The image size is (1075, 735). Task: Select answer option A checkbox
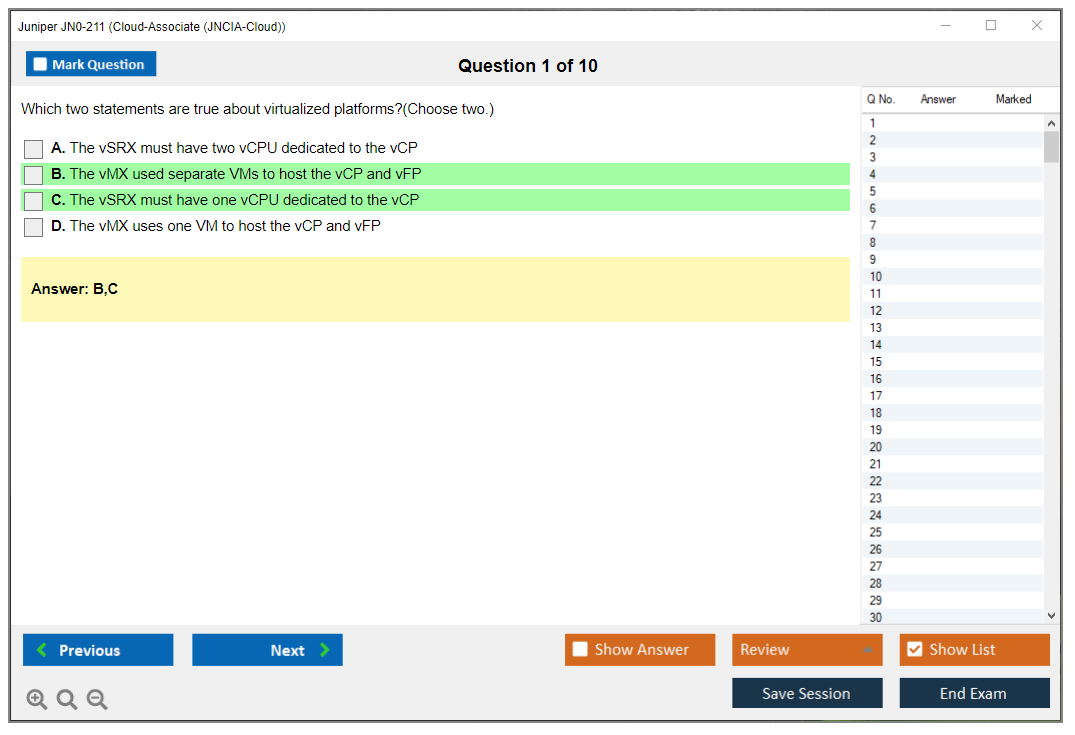pos(34,149)
